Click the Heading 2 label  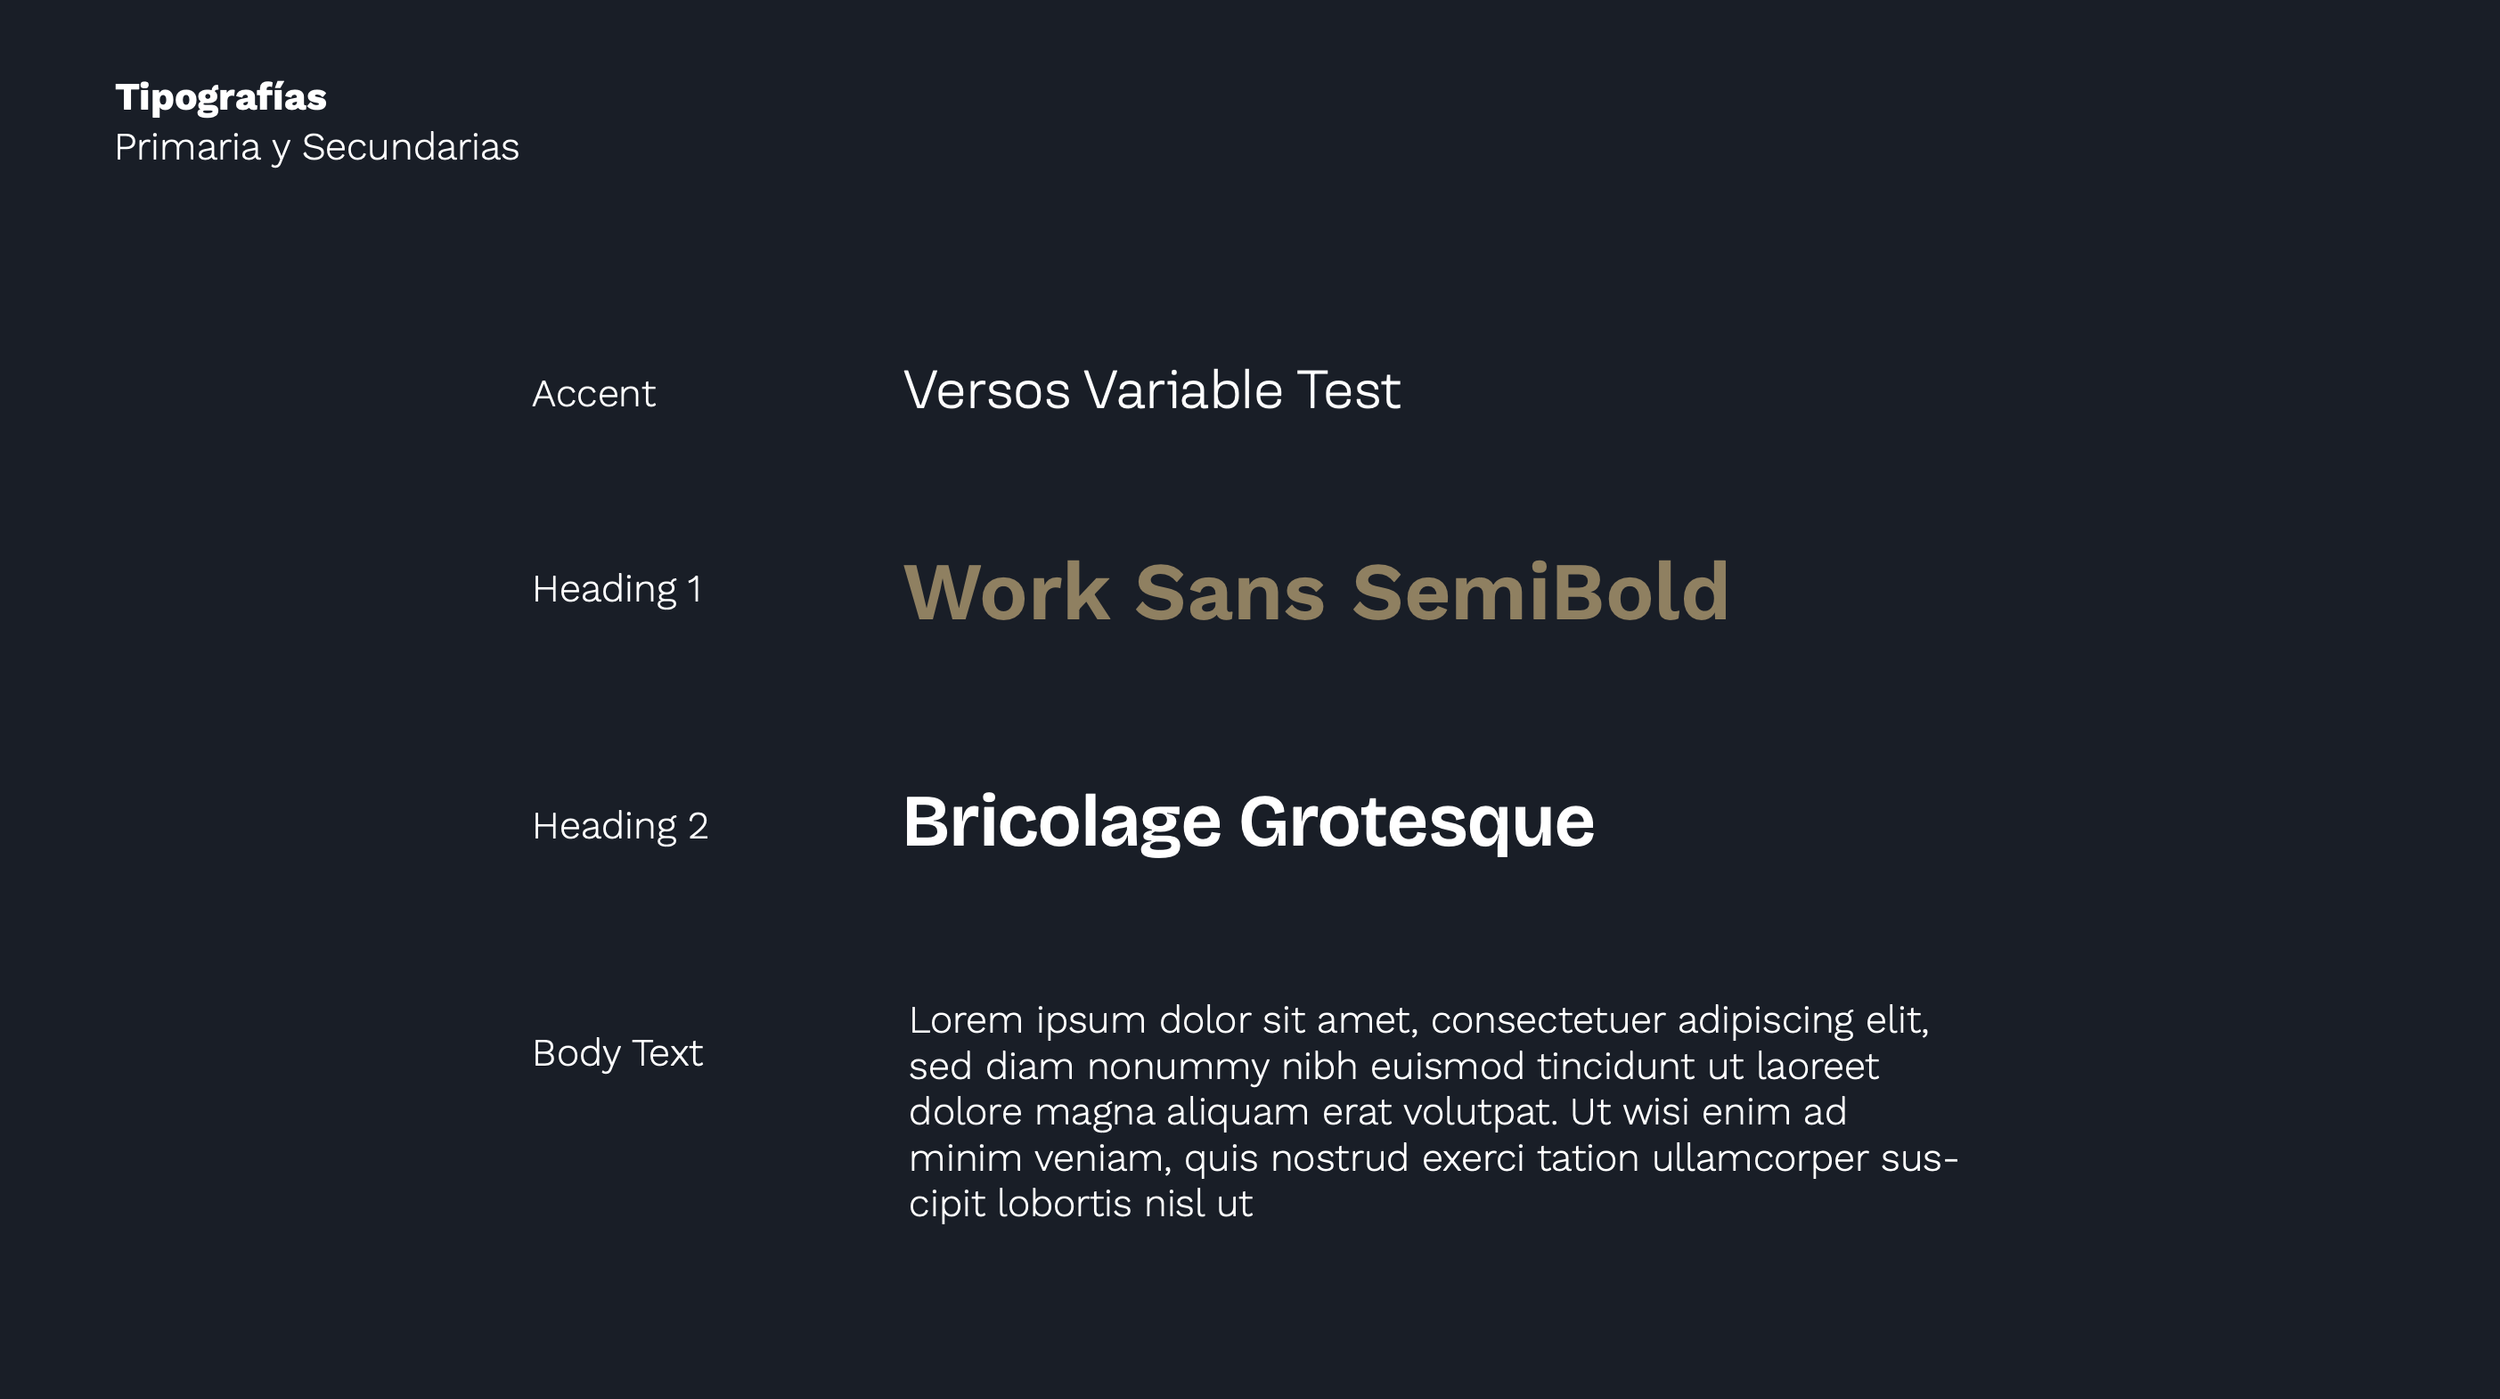coord(619,826)
